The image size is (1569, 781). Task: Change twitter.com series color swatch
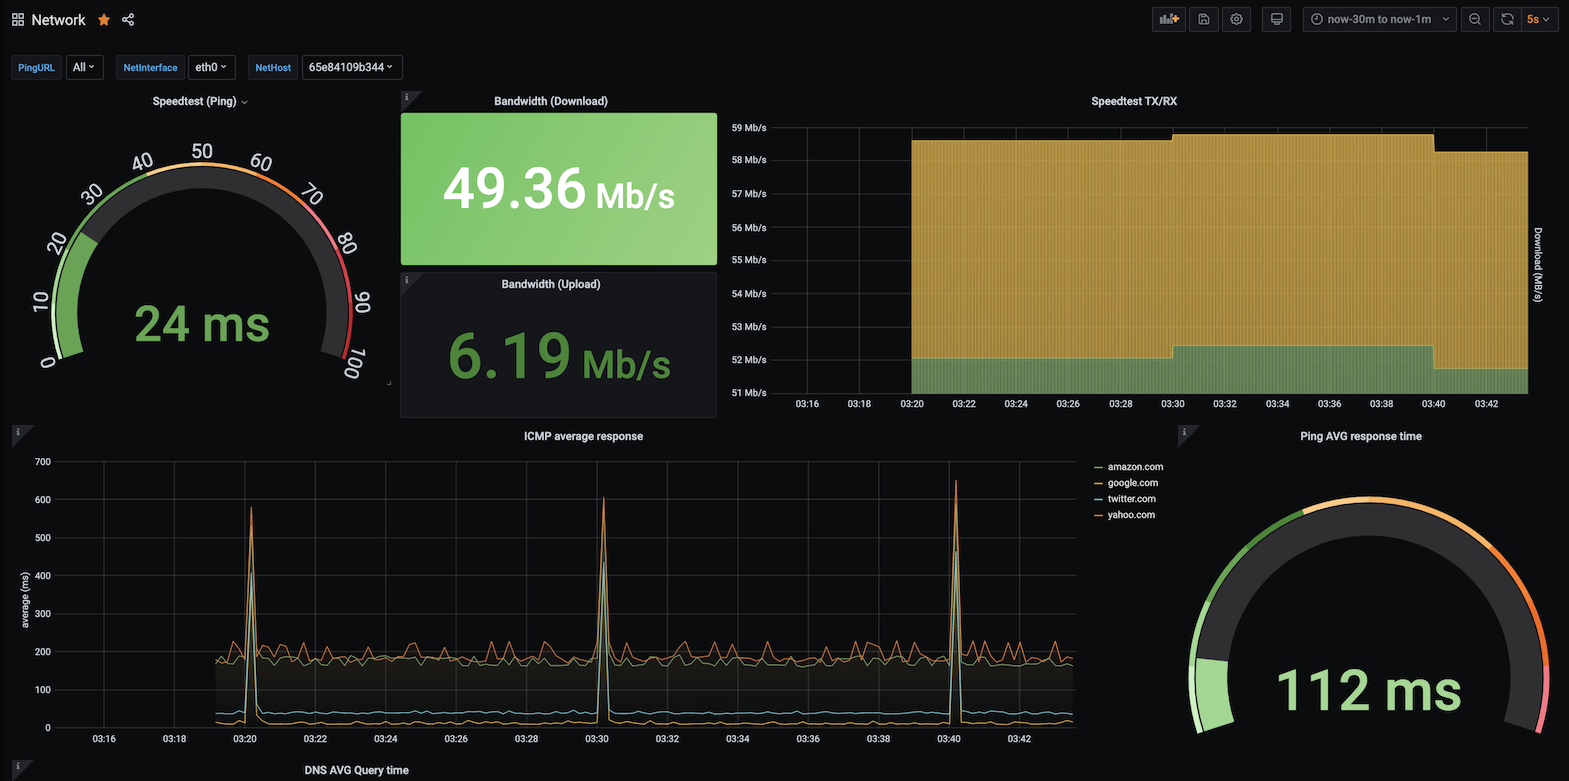[x=1099, y=499]
